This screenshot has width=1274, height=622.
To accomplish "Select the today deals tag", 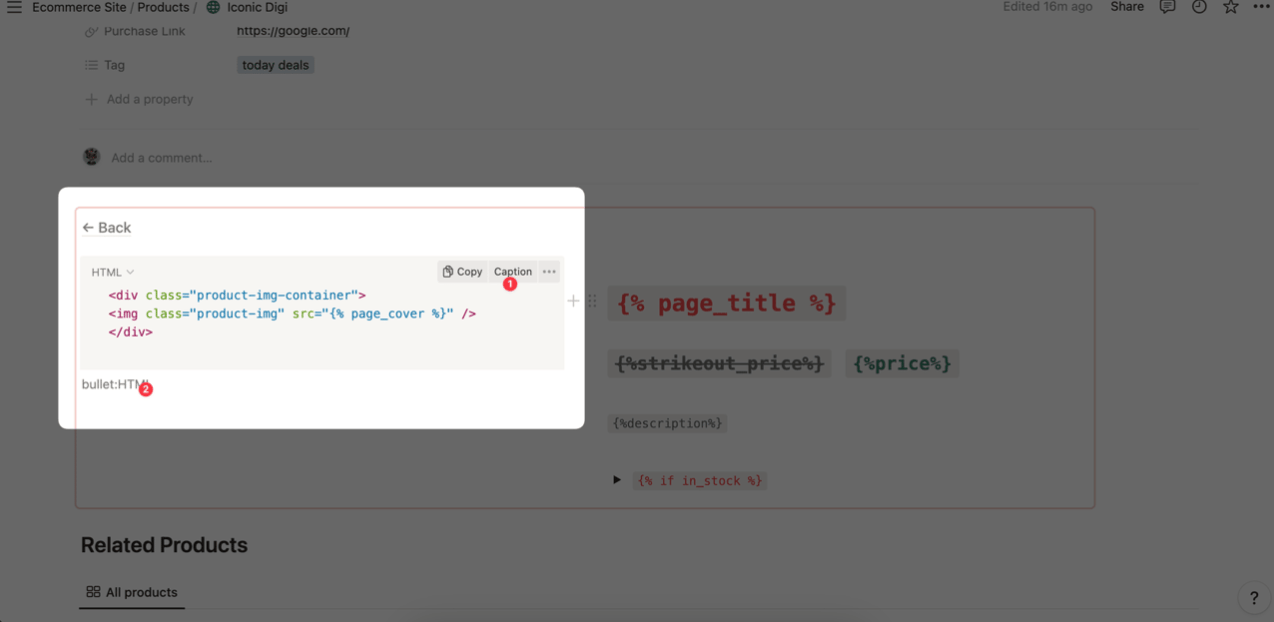I will point(276,65).
